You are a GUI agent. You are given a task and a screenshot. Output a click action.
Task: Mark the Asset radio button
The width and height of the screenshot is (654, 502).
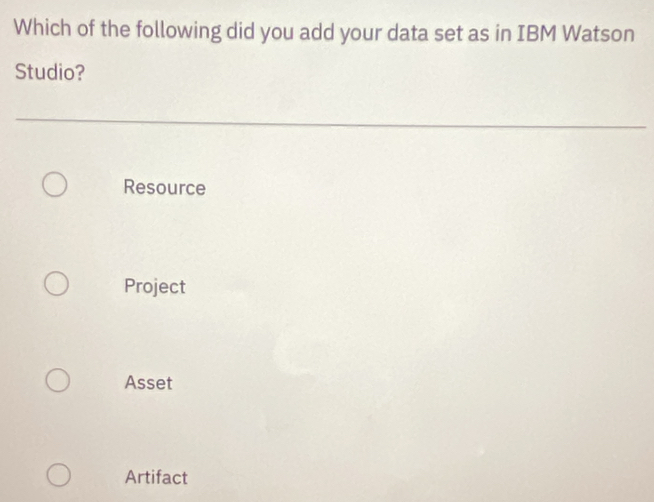pyautogui.click(x=57, y=381)
